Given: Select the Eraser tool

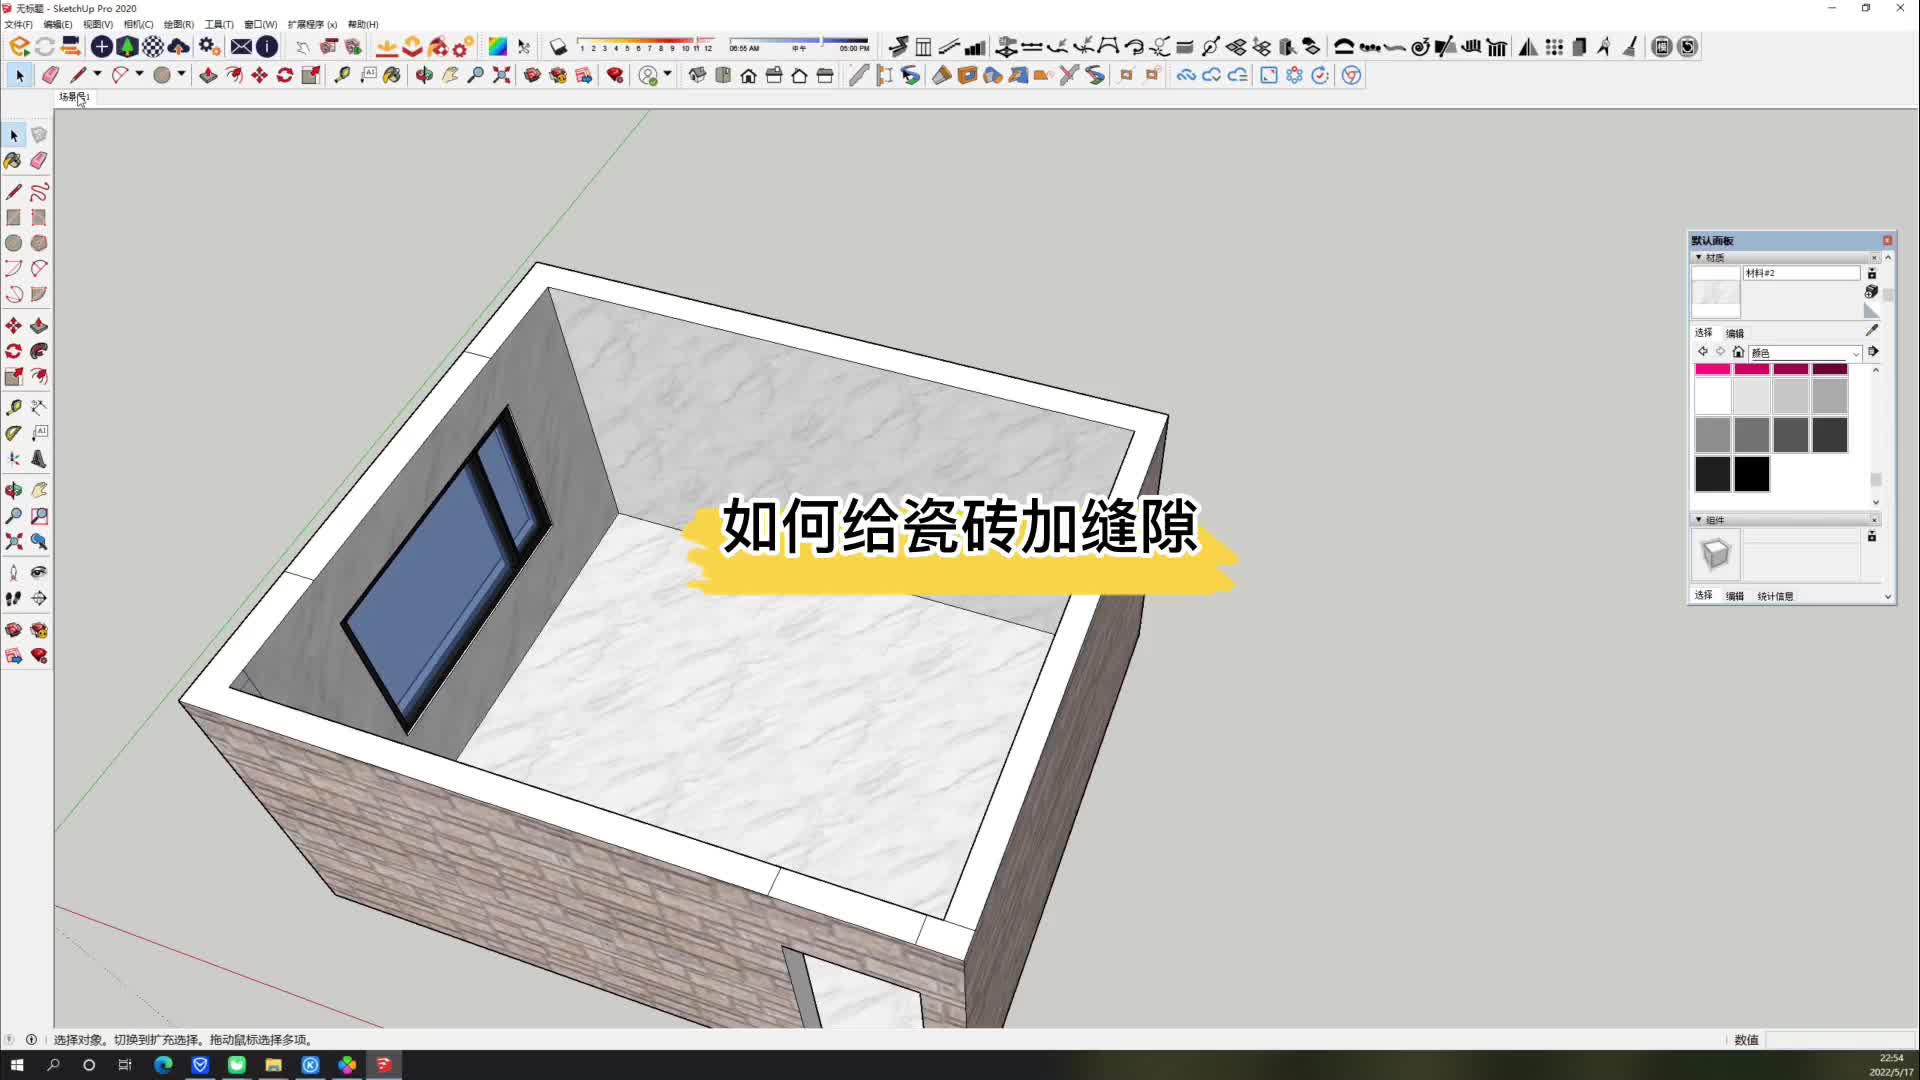Looking at the screenshot, I should point(39,160).
